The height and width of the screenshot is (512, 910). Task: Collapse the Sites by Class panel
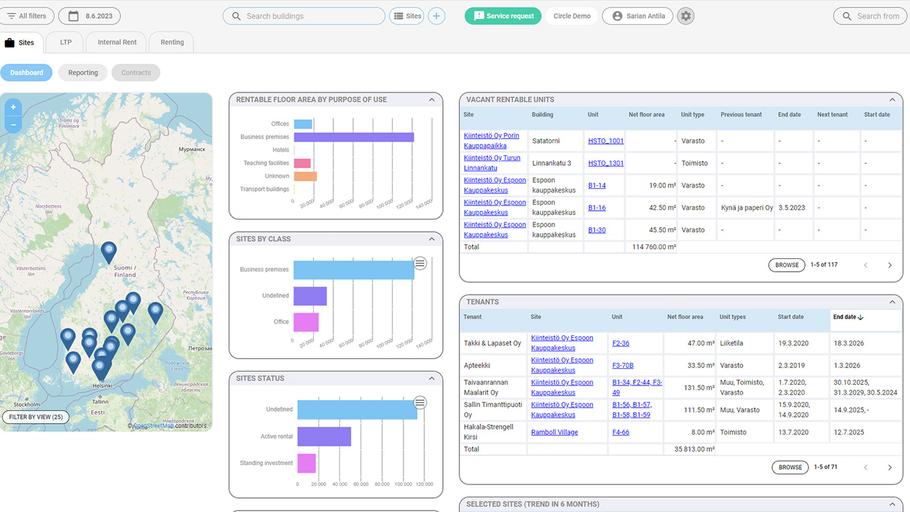click(x=432, y=239)
